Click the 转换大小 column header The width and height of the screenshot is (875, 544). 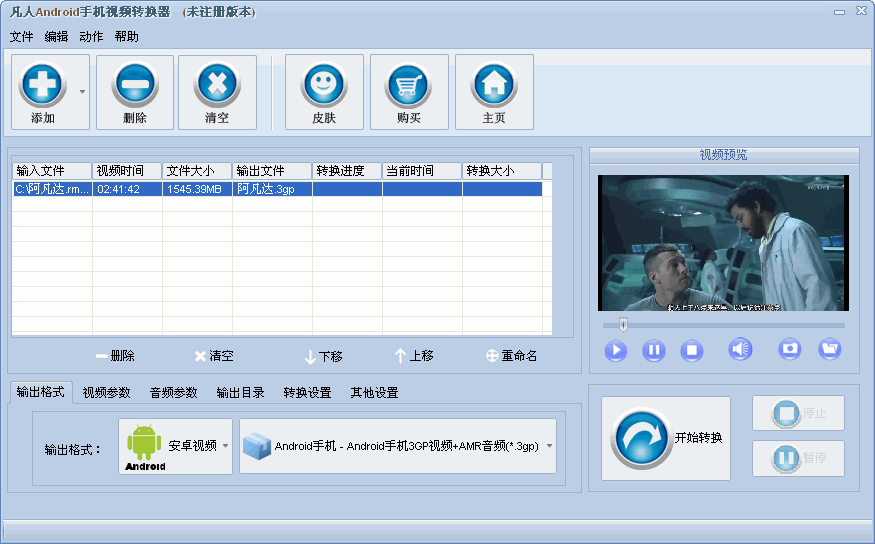pos(502,171)
